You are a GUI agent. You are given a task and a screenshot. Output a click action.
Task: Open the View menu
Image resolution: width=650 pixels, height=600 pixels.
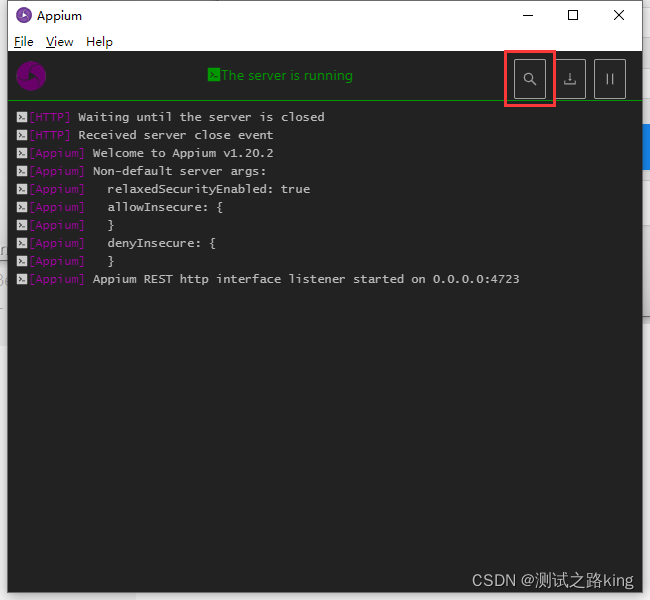pos(59,42)
